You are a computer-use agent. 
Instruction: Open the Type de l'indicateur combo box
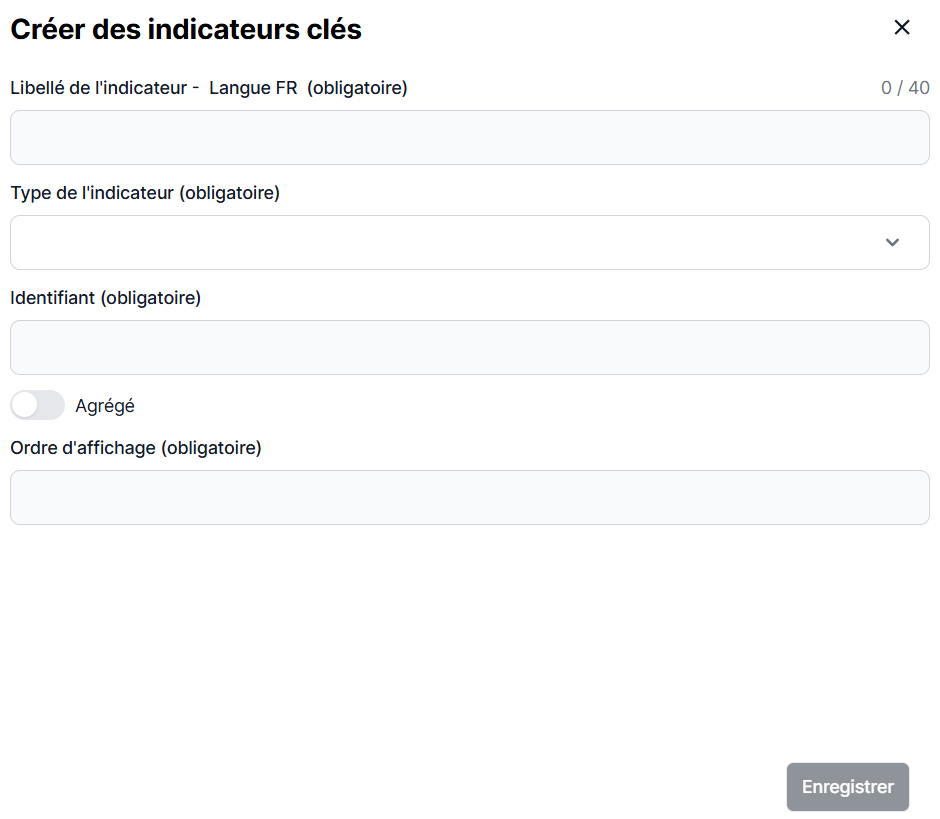(x=450, y=243)
